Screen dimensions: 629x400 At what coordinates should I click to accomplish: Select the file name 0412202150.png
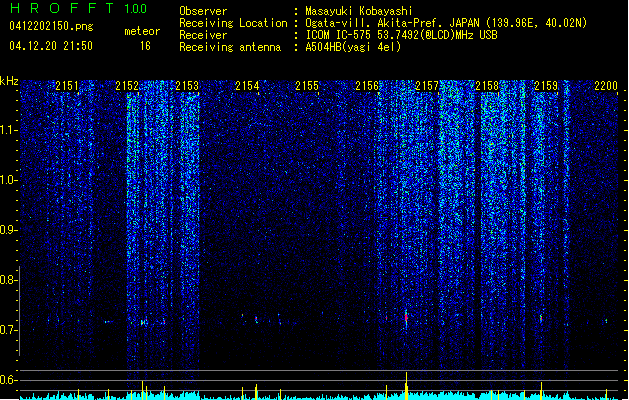[x=51, y=27]
